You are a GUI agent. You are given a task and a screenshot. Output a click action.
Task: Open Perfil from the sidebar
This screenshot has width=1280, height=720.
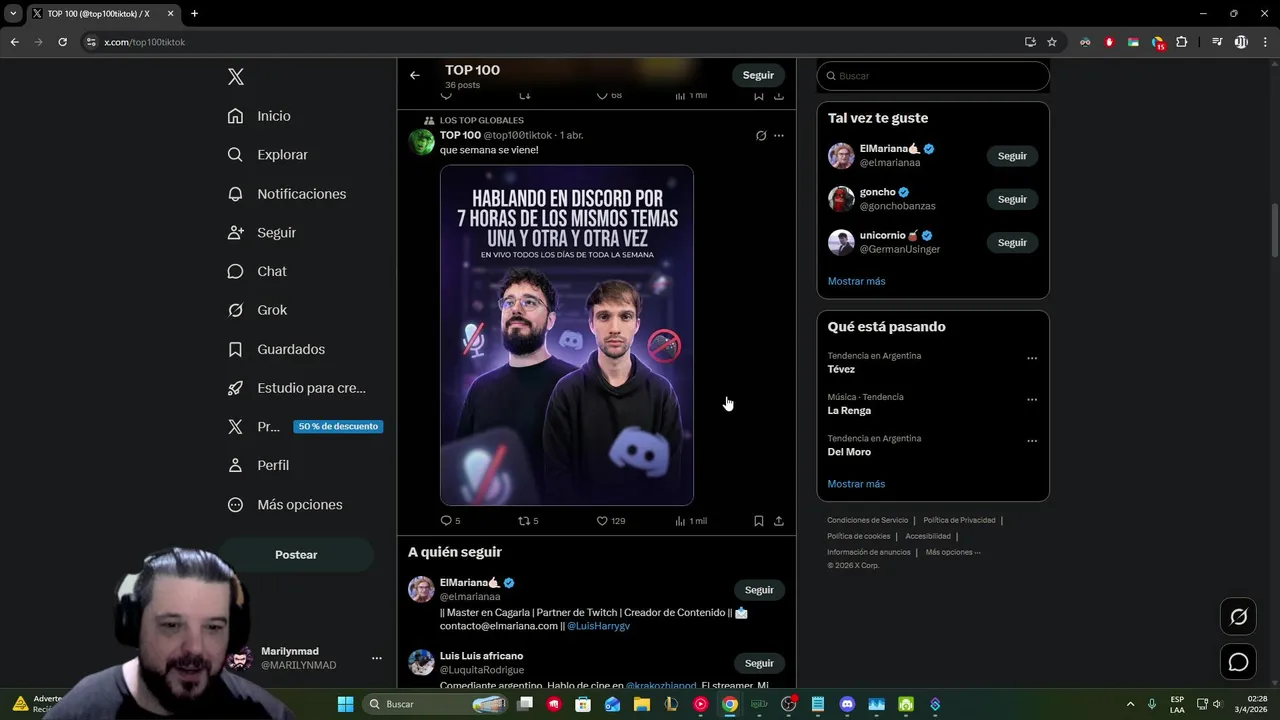point(258,465)
